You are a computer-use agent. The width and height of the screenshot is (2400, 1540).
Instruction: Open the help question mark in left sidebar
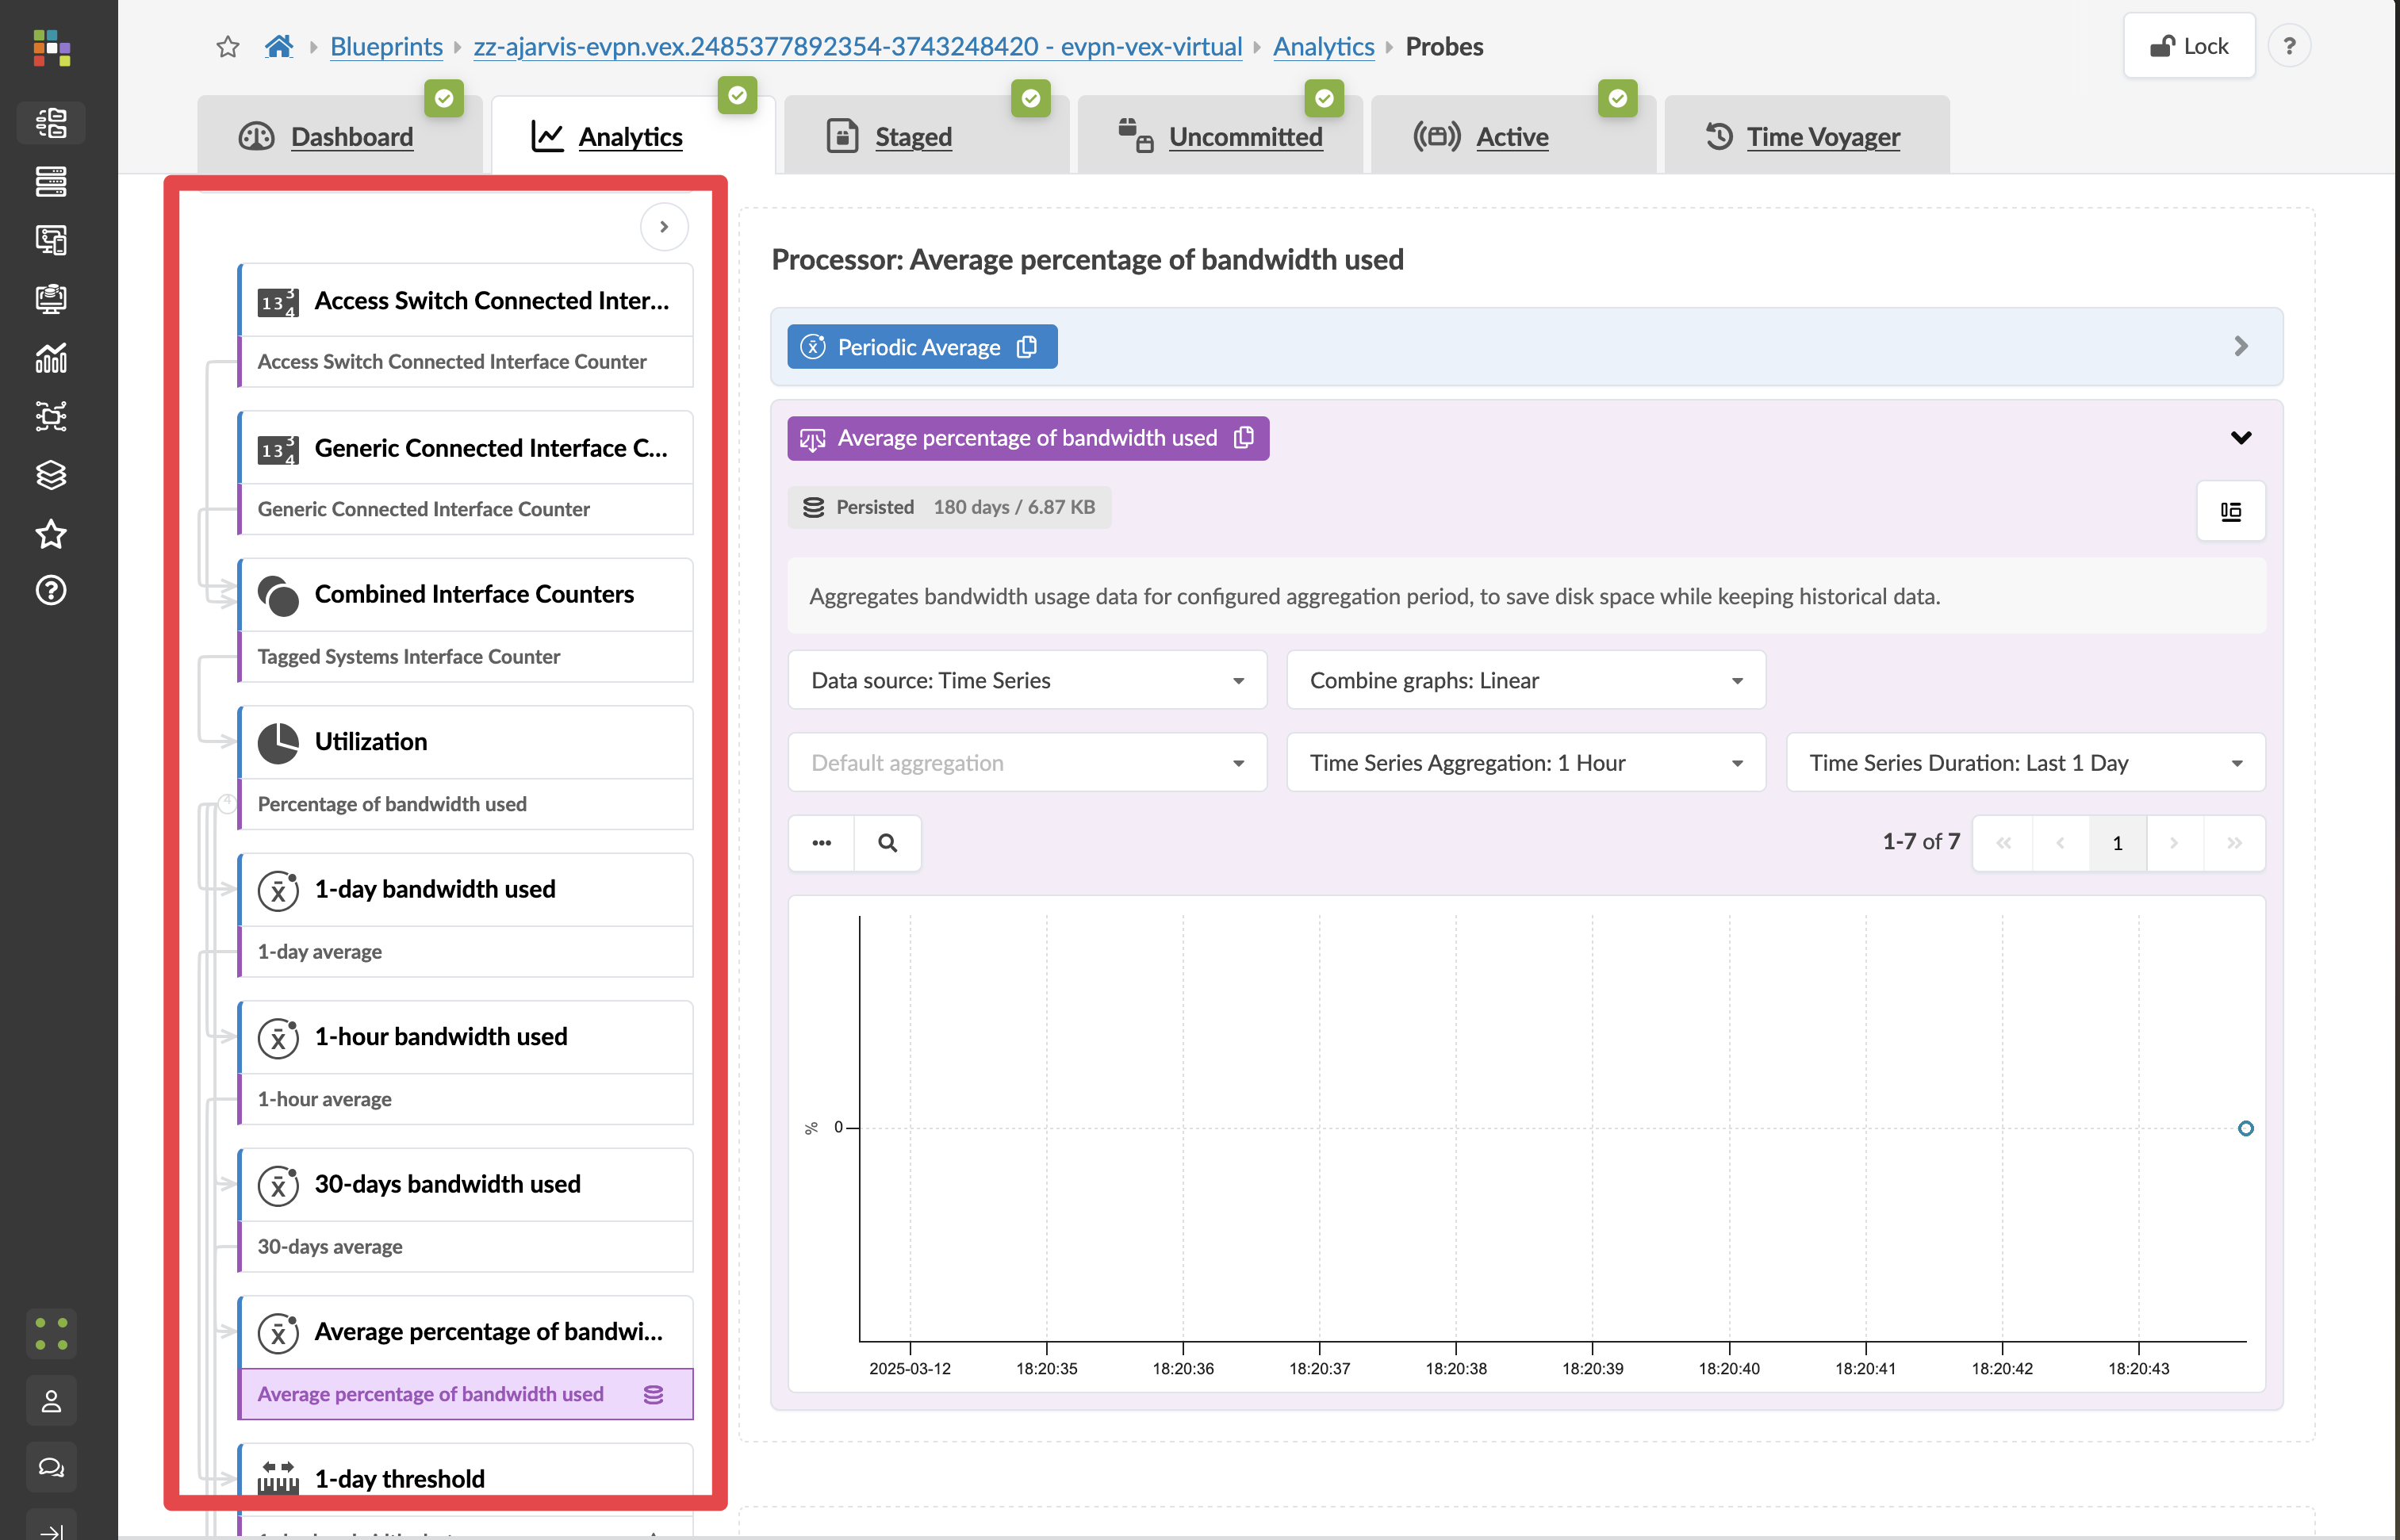tap(51, 591)
